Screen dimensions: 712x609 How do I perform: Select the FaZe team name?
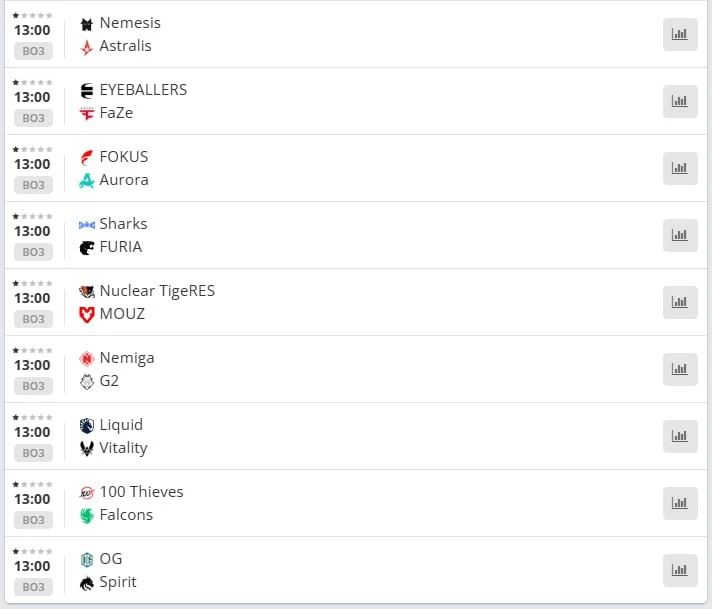click(x=116, y=113)
